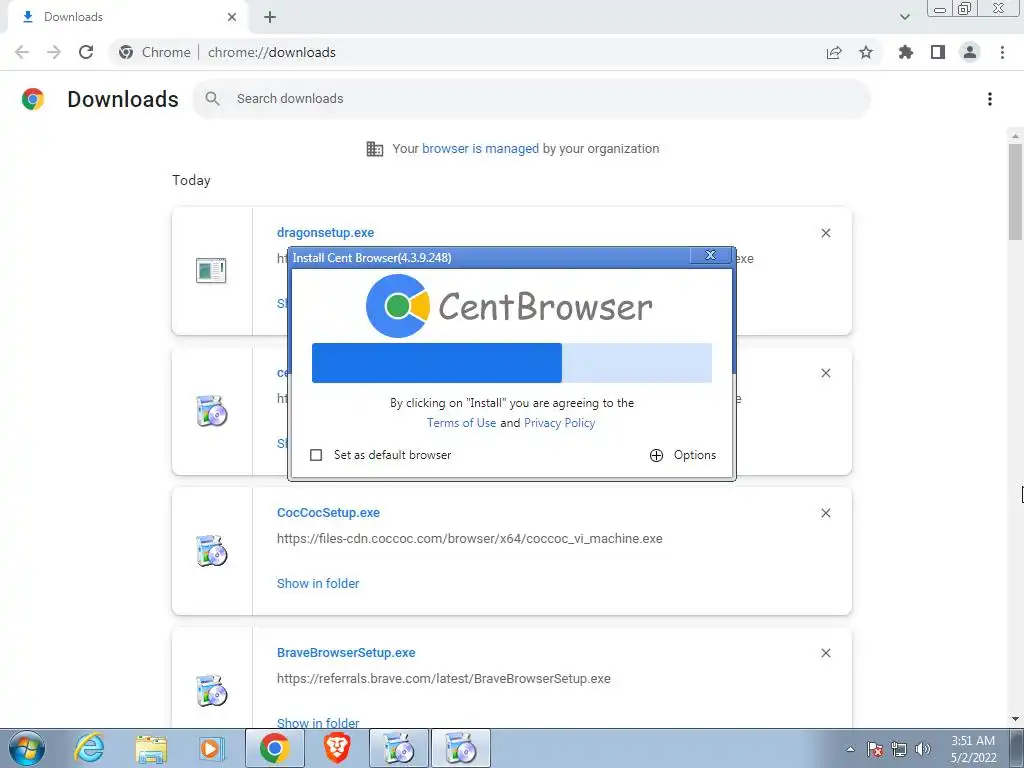The height and width of the screenshot is (768, 1024).
Task: Open the Extensions puzzle icon
Action: click(x=905, y=52)
